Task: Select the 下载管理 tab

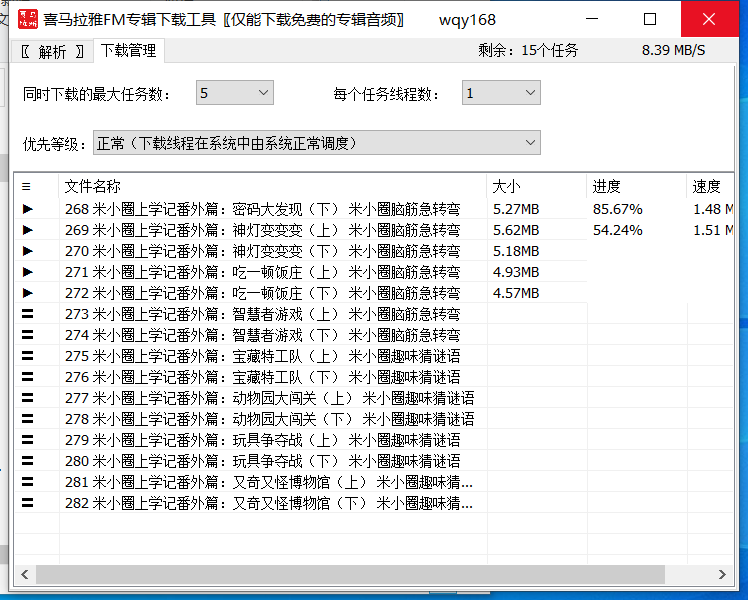Action: point(128,51)
